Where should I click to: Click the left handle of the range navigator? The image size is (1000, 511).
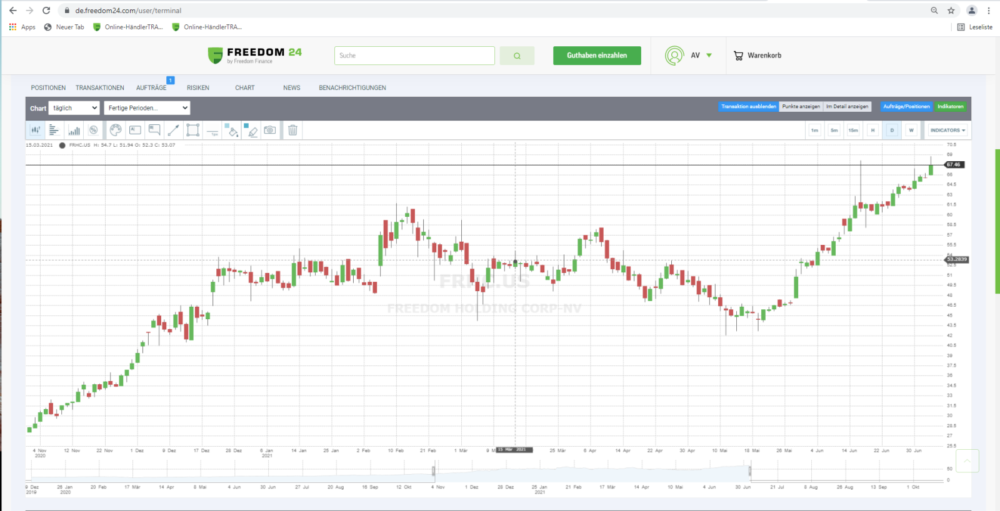pyautogui.click(x=434, y=471)
